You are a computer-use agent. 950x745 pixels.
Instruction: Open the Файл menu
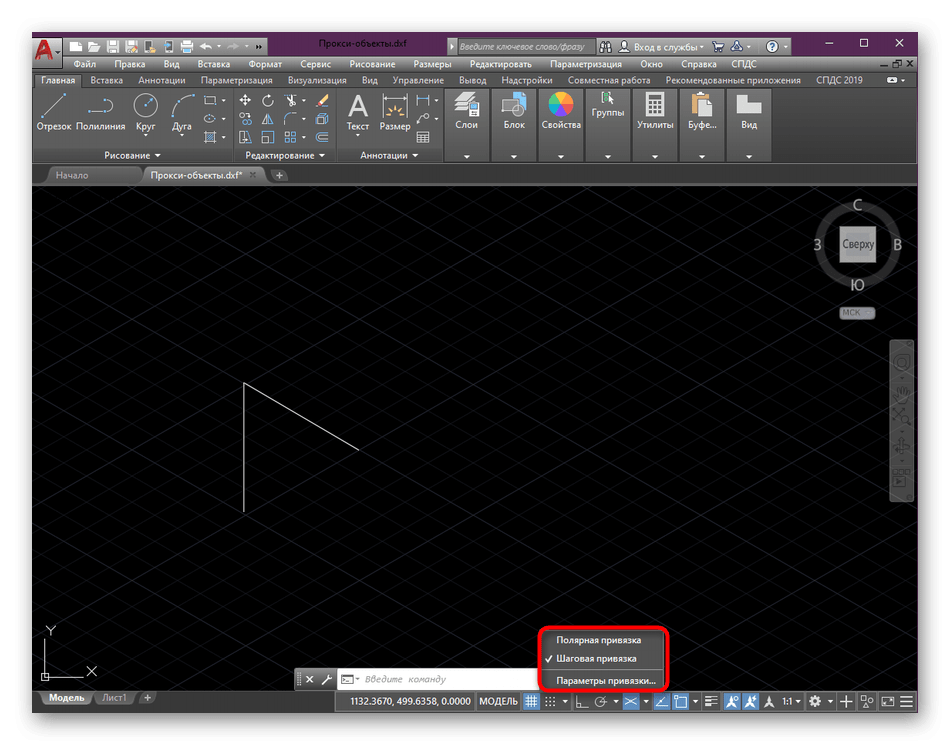click(84, 64)
